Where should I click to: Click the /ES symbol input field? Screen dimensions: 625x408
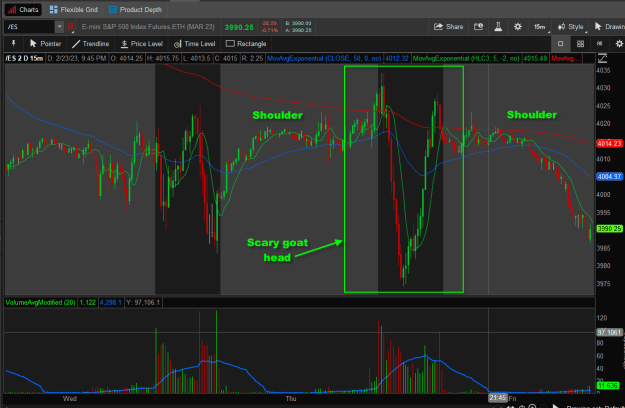[29, 27]
